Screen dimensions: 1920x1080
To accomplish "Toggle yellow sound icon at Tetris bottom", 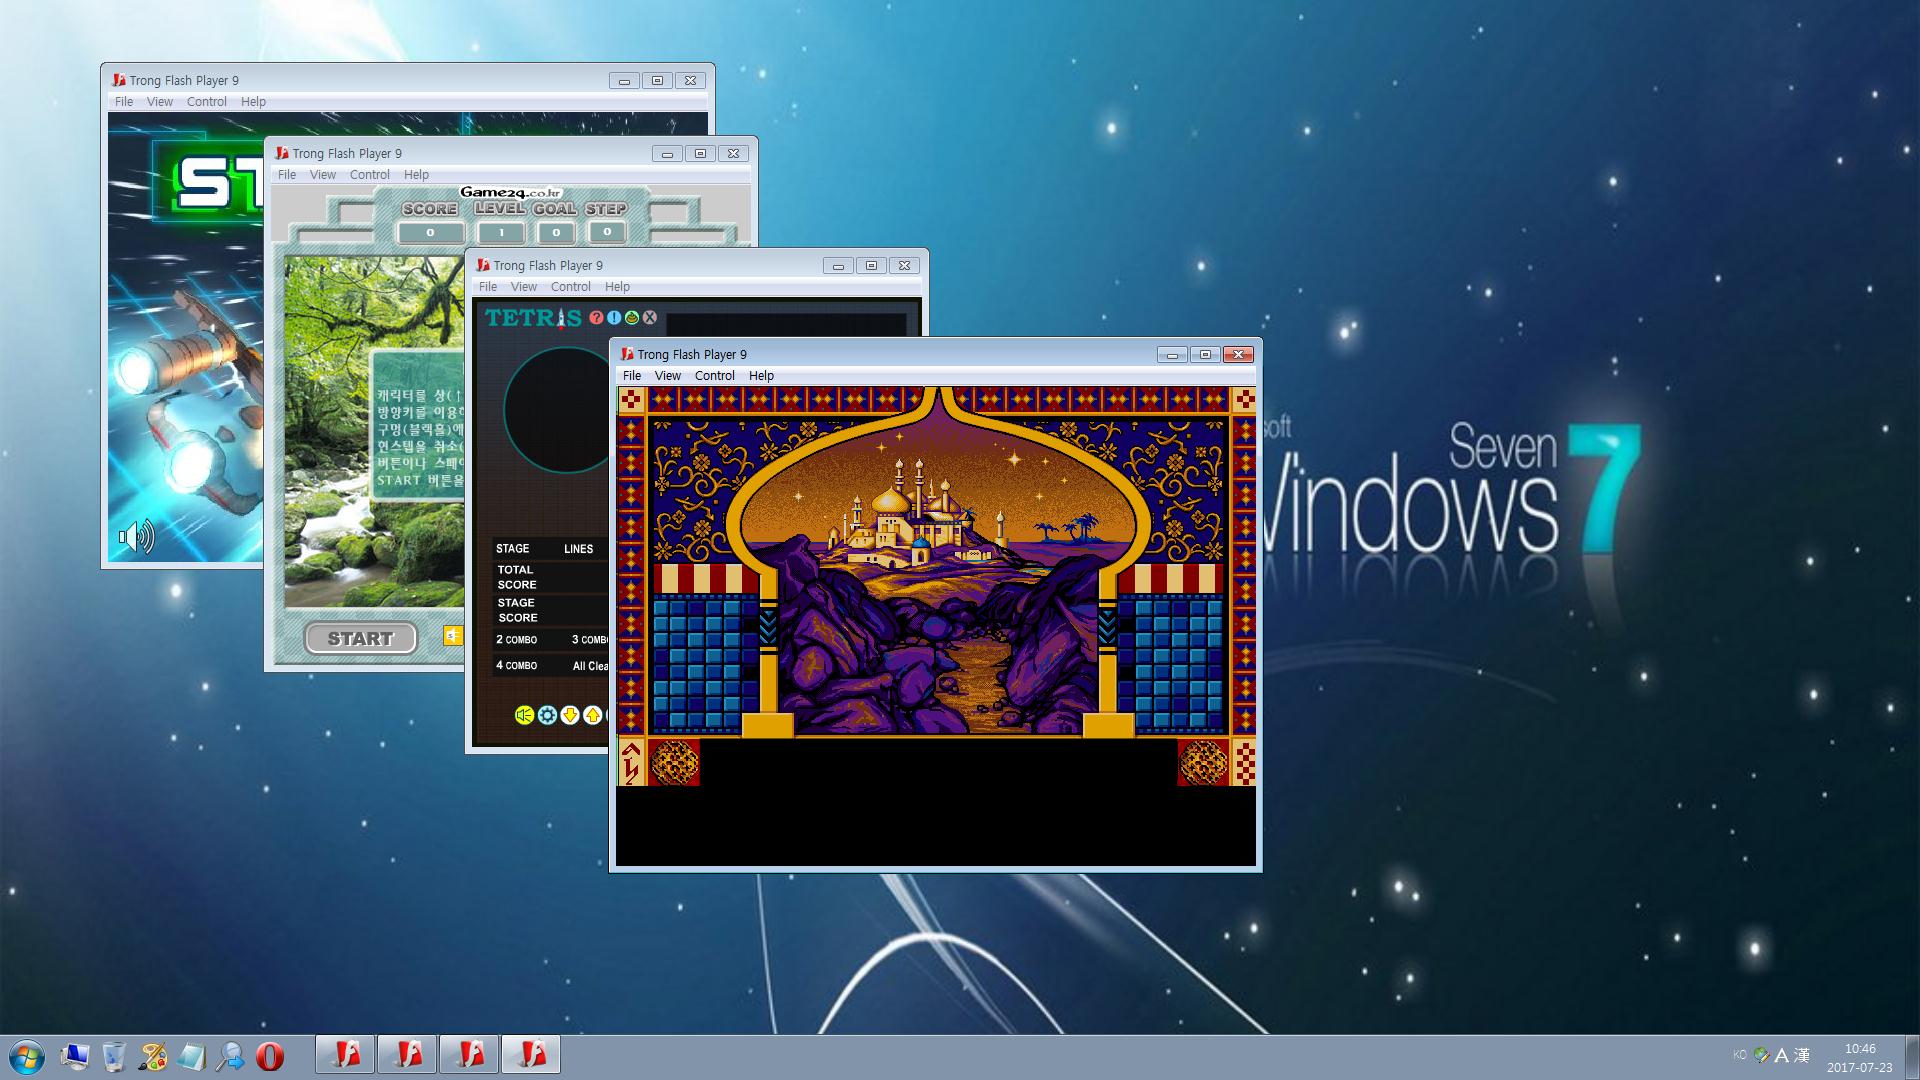I will (524, 714).
